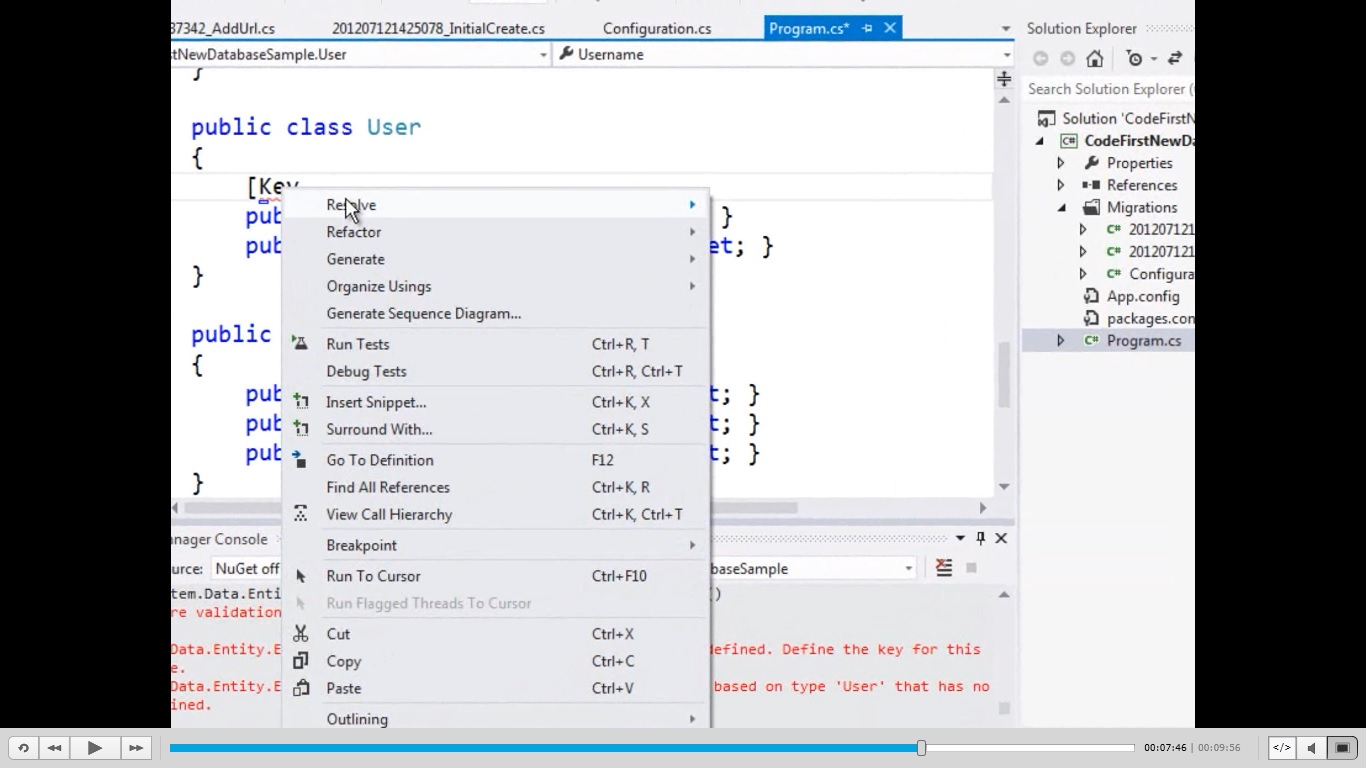
Task: Toggle auto-hide pin on Package Manager Console
Action: [x=981, y=538]
